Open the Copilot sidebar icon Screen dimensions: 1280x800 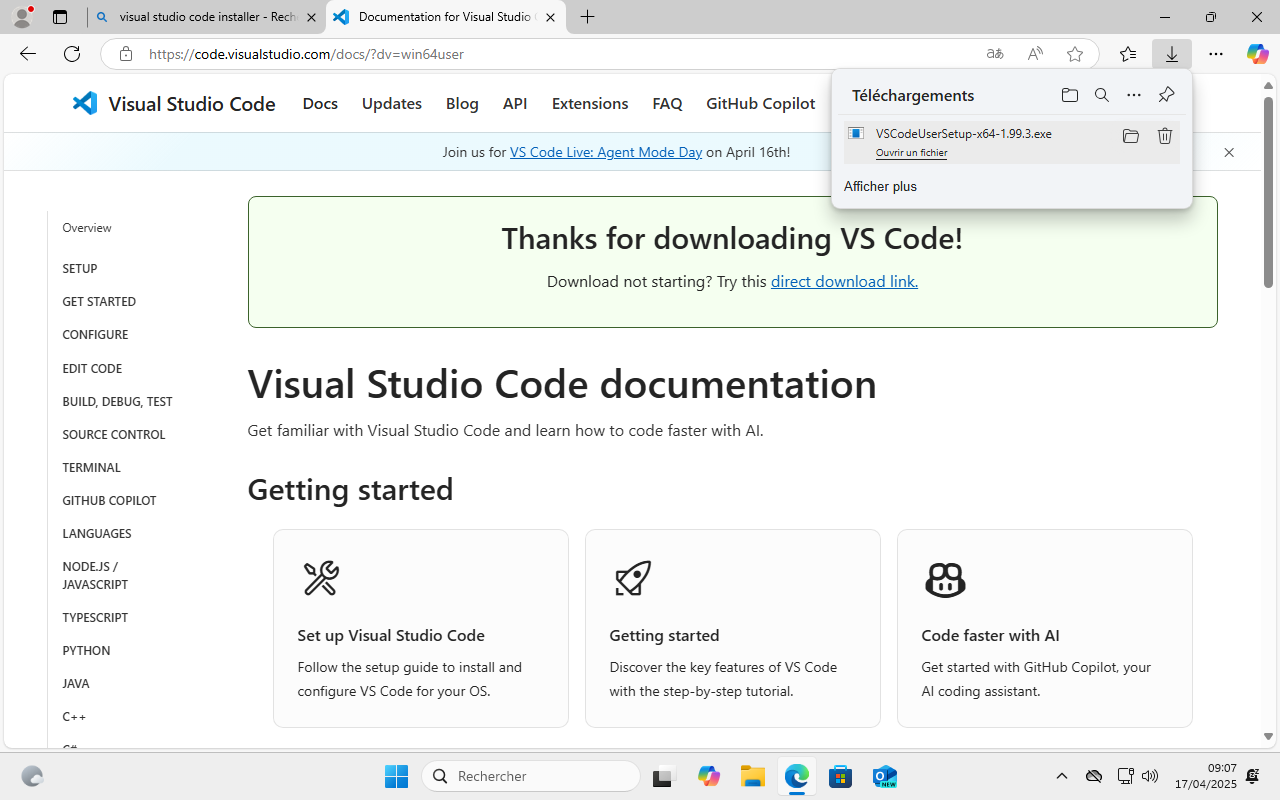(1257, 54)
